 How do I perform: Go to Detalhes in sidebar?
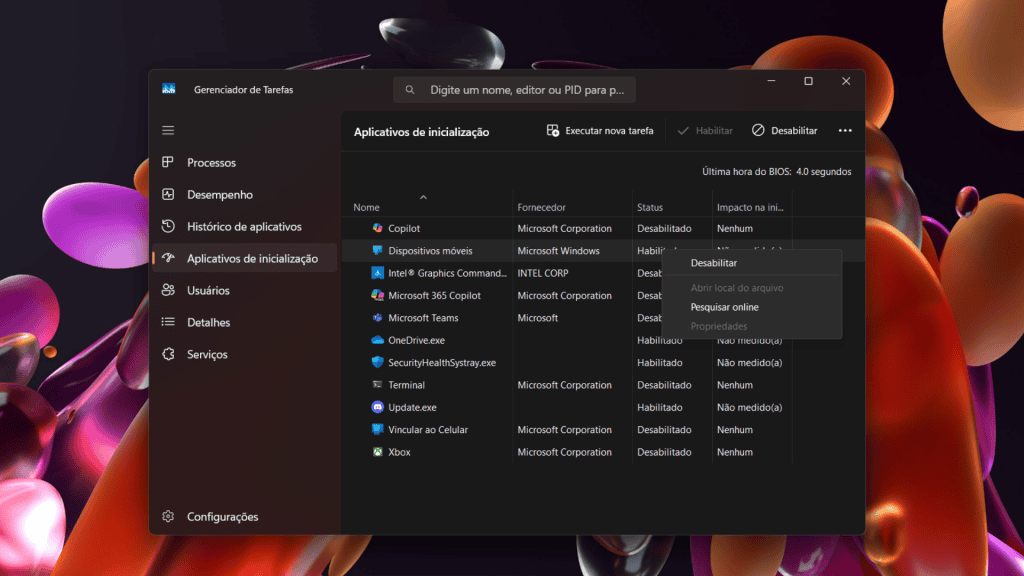click(x=208, y=323)
